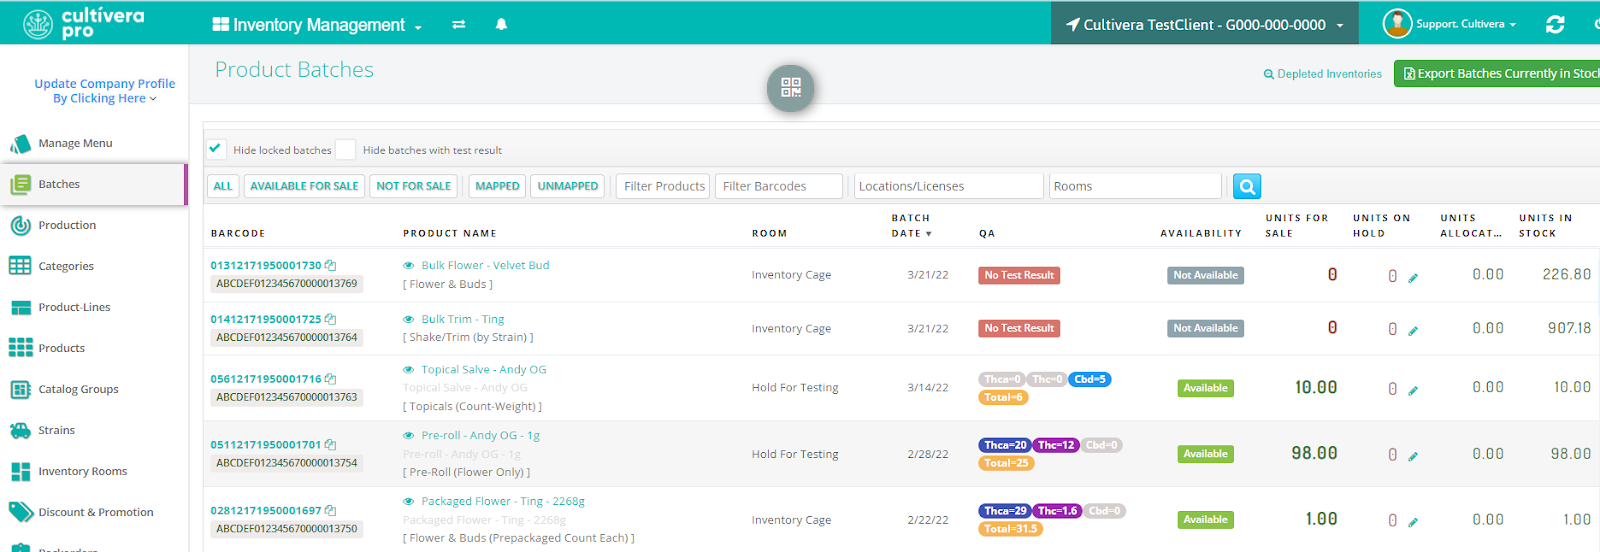The image size is (1600, 552).
Task: Copy barcode 01412171950001725
Action: coord(330,319)
